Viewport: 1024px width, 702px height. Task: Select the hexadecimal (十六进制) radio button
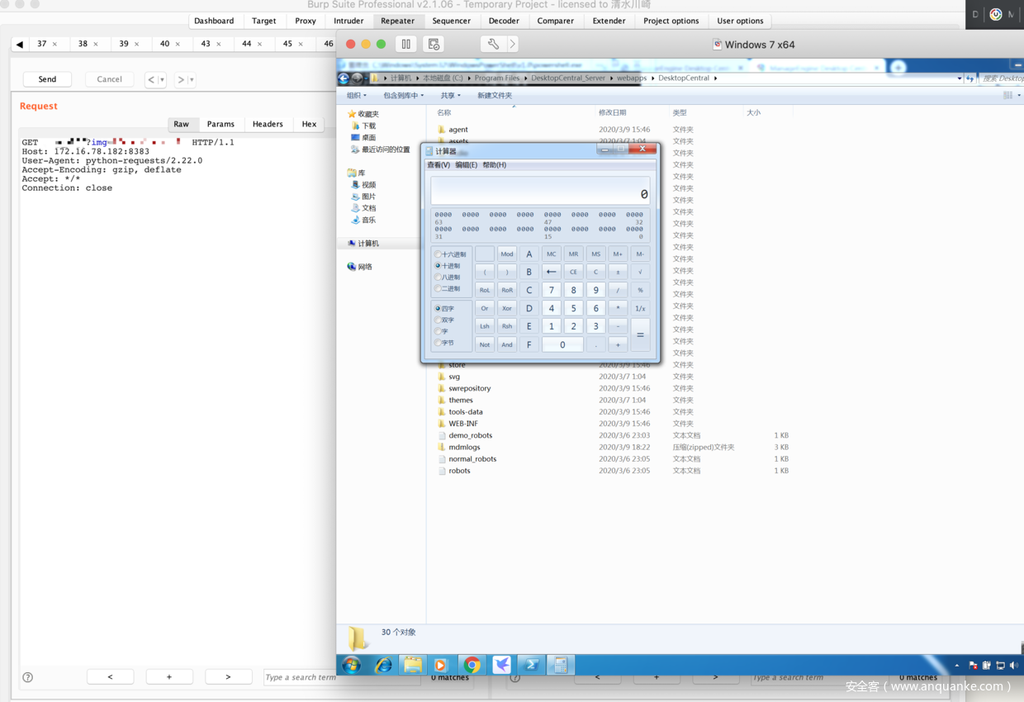438,255
